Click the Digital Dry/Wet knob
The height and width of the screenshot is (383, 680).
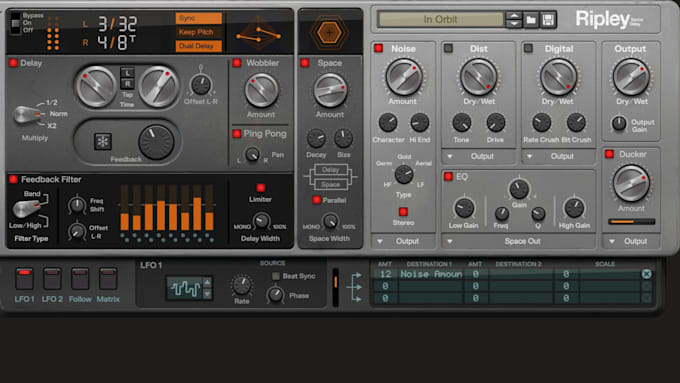click(558, 77)
